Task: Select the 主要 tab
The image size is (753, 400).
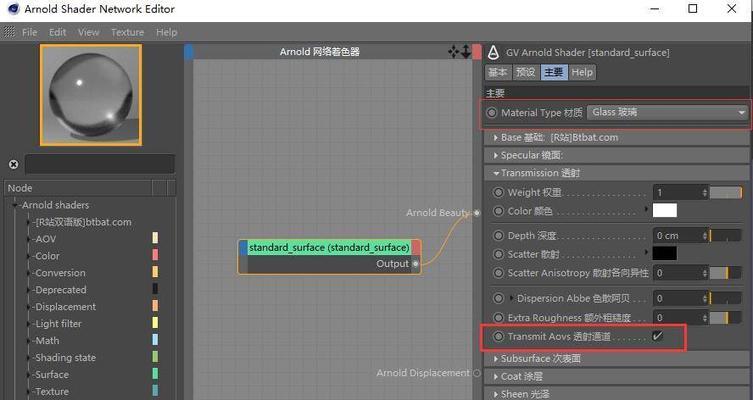Action: point(554,73)
